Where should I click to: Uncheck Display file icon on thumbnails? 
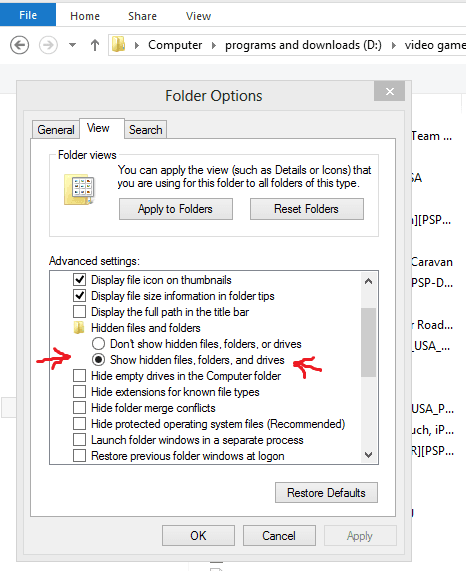pyautogui.click(x=79, y=280)
